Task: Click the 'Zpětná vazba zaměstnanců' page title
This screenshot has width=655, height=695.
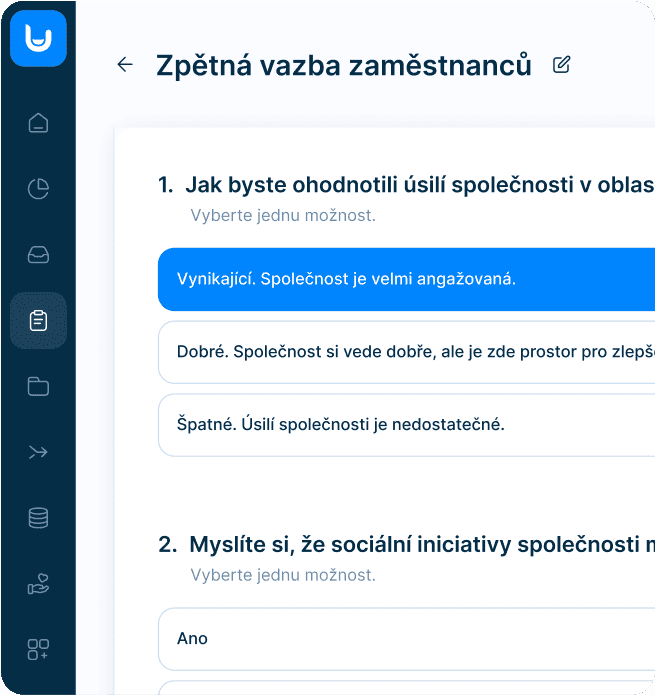Action: (x=343, y=65)
